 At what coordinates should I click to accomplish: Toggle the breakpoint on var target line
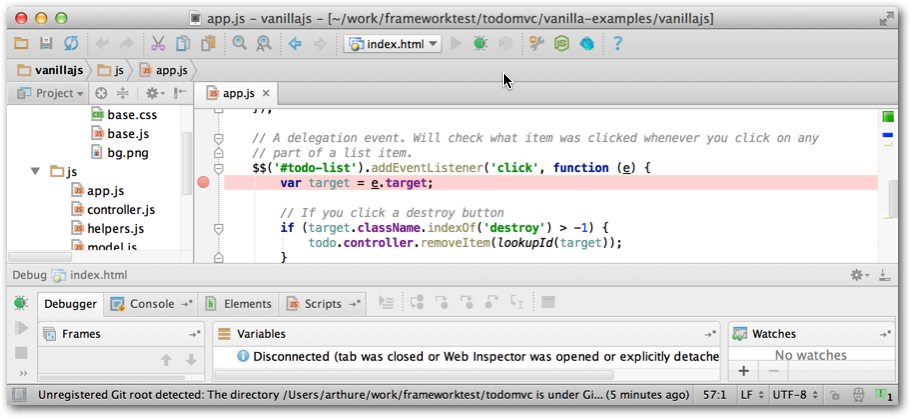pos(204,182)
